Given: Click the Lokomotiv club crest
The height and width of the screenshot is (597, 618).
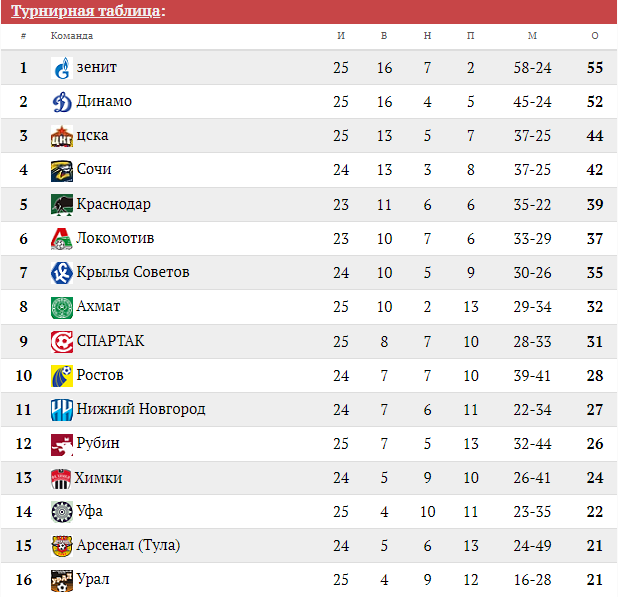Looking at the screenshot, I should pyautogui.click(x=62, y=239).
